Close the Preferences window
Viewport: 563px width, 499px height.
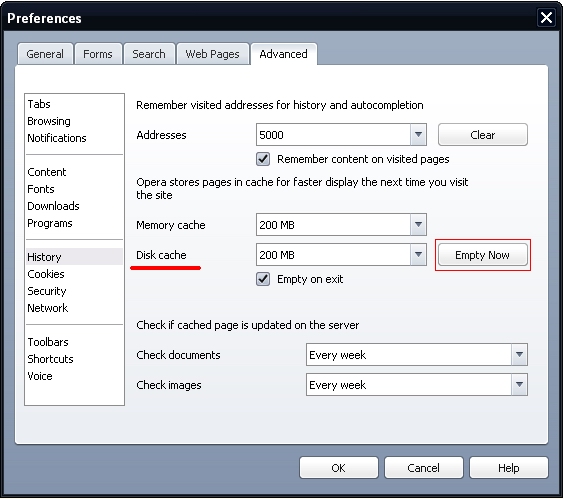tap(546, 18)
